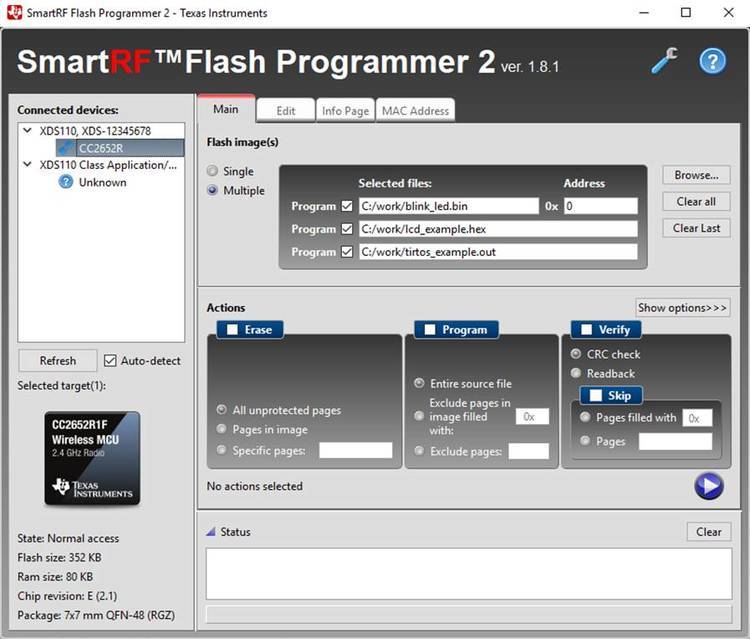
Task: Open the MAC Address tab
Action: tap(415, 111)
